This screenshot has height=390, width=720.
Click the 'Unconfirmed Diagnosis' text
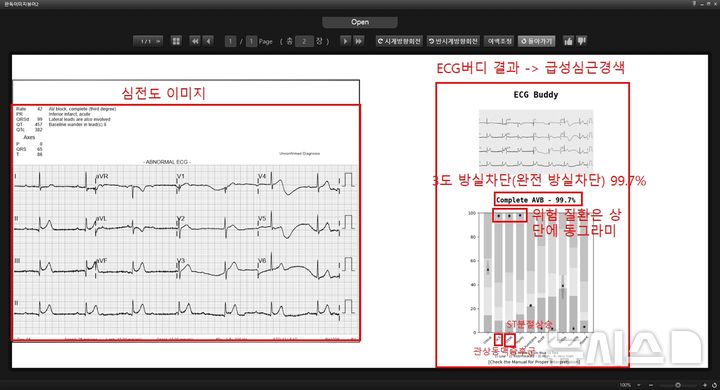(299, 153)
